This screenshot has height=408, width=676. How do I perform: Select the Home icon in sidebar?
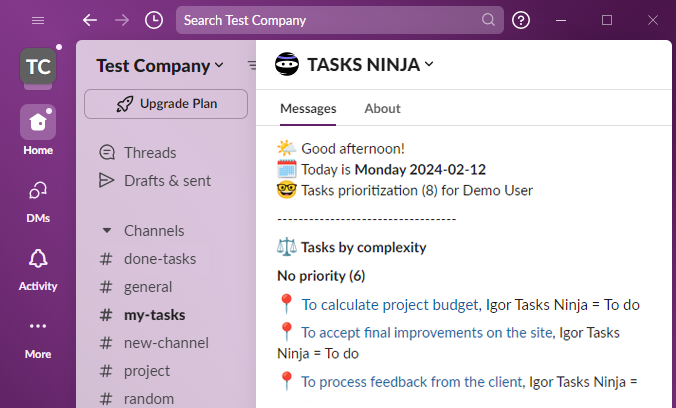point(38,123)
